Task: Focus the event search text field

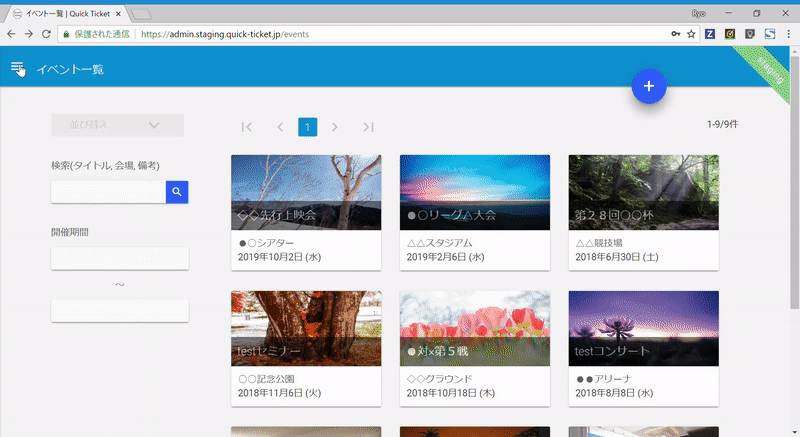Action: (x=108, y=192)
